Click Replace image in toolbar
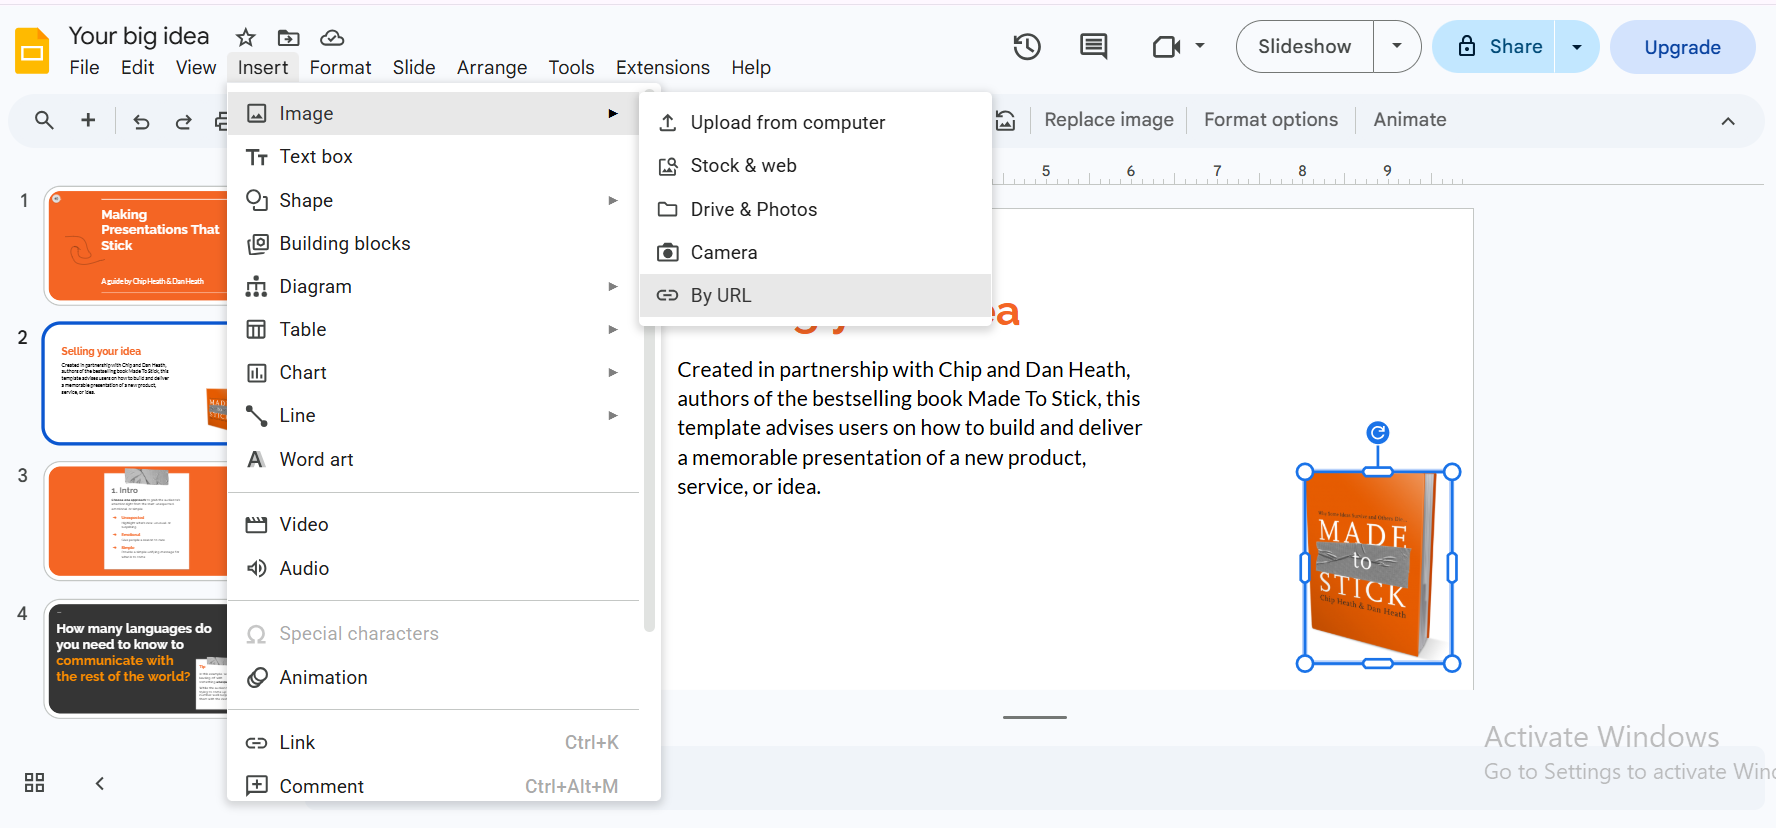Viewport: 1776px width, 828px height. 1109,120
